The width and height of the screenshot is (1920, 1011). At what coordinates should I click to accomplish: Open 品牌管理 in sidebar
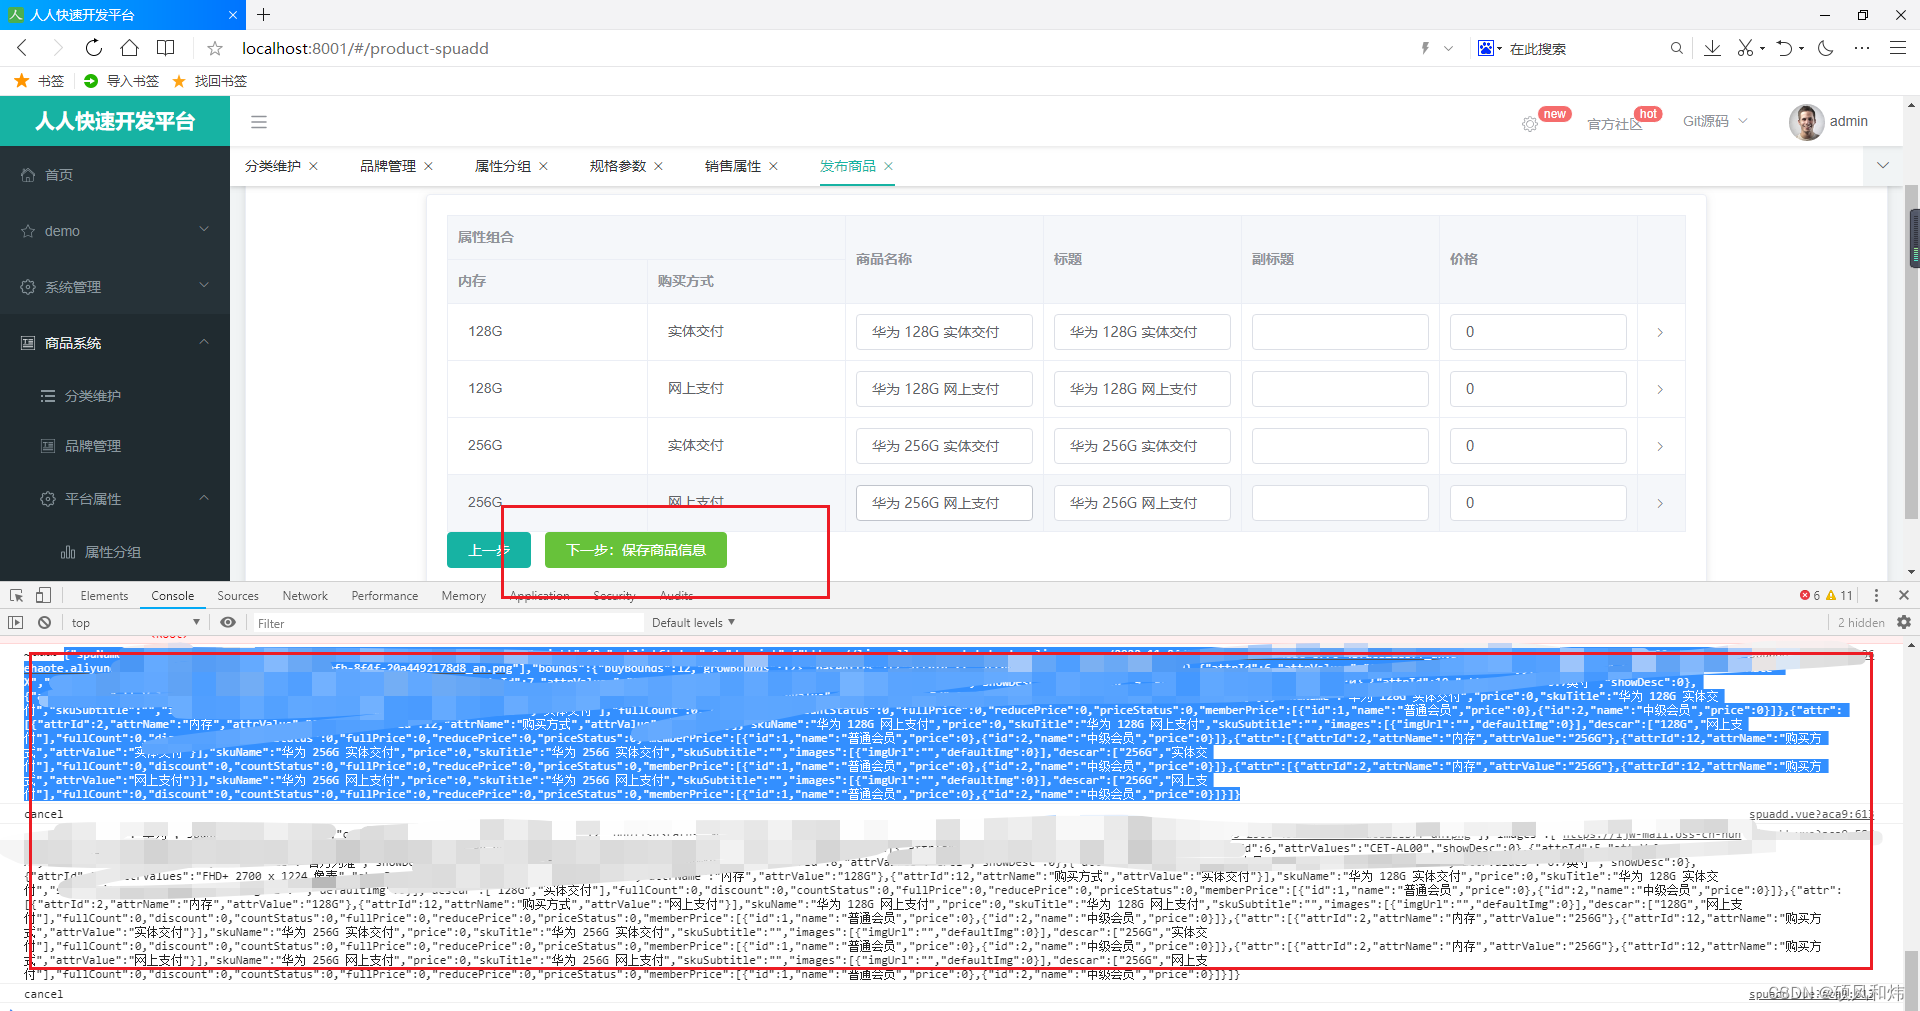[115, 446]
